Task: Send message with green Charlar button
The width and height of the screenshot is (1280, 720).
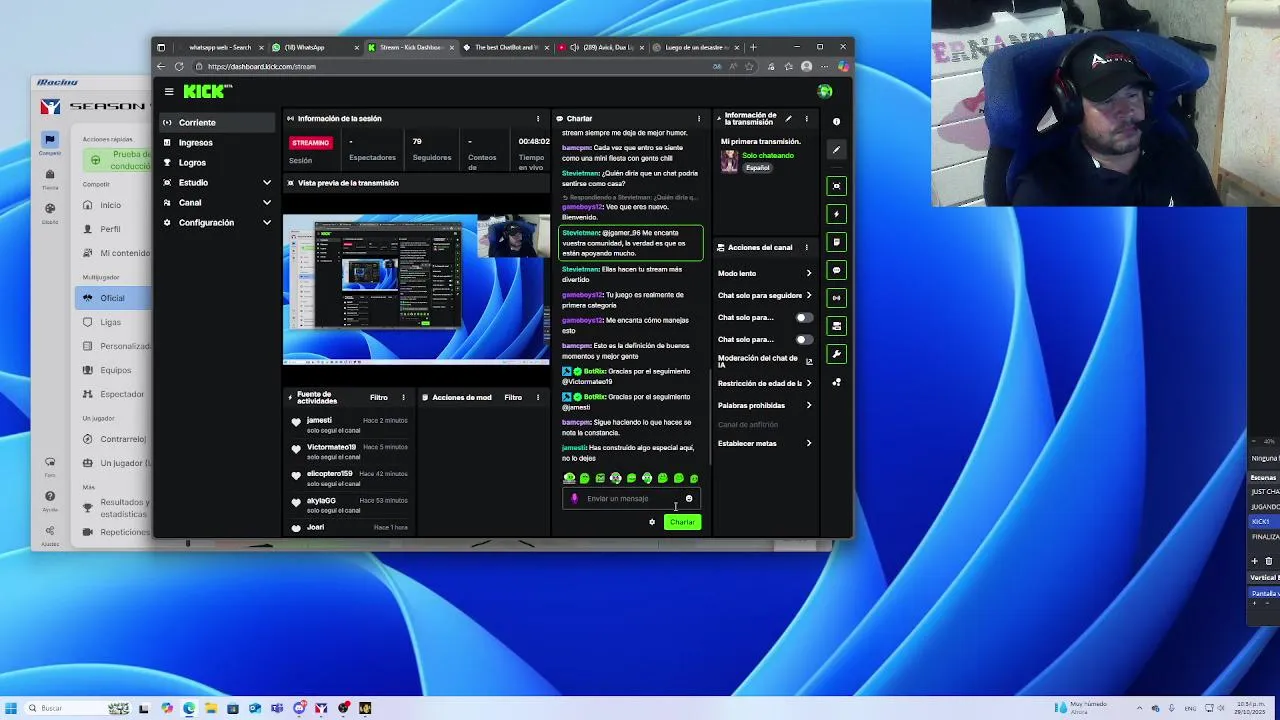Action: coord(682,522)
